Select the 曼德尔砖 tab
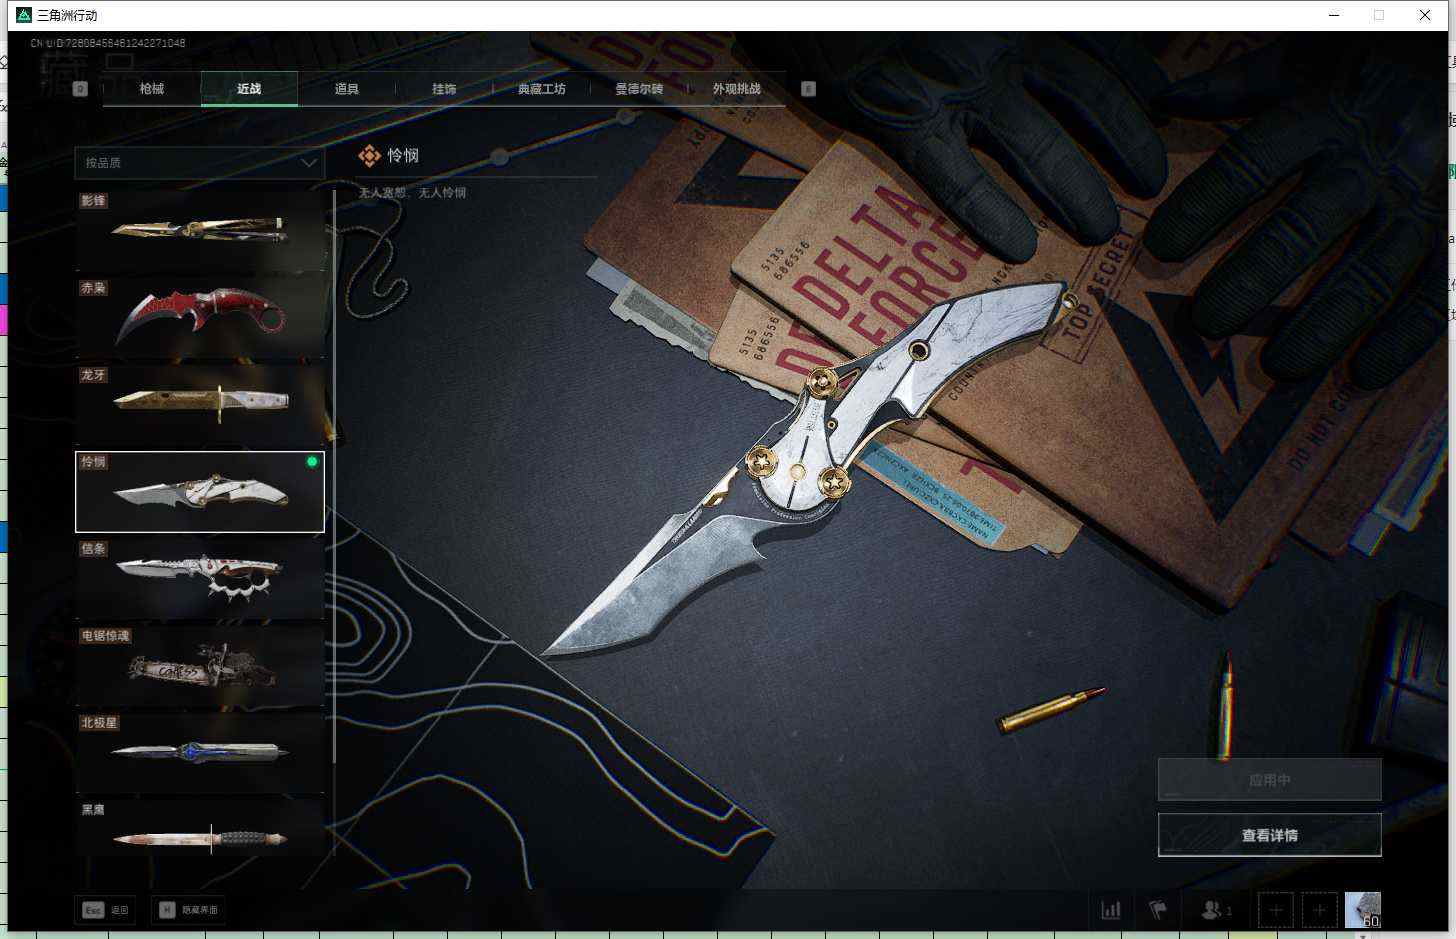 pos(639,89)
